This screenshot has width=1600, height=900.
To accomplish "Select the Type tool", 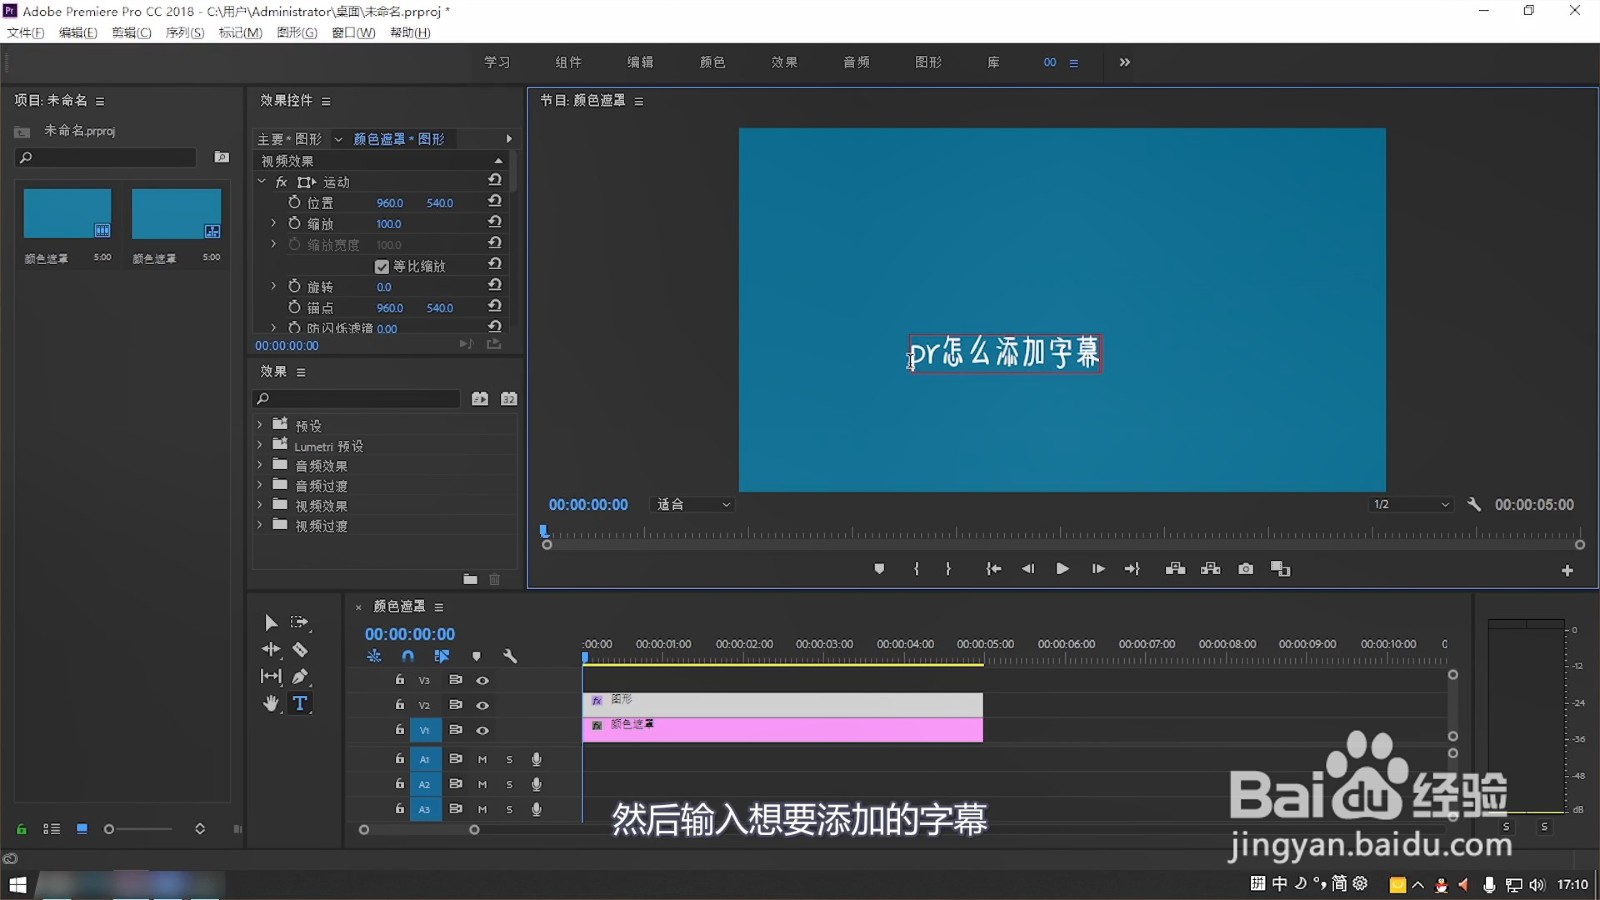I will 300,703.
